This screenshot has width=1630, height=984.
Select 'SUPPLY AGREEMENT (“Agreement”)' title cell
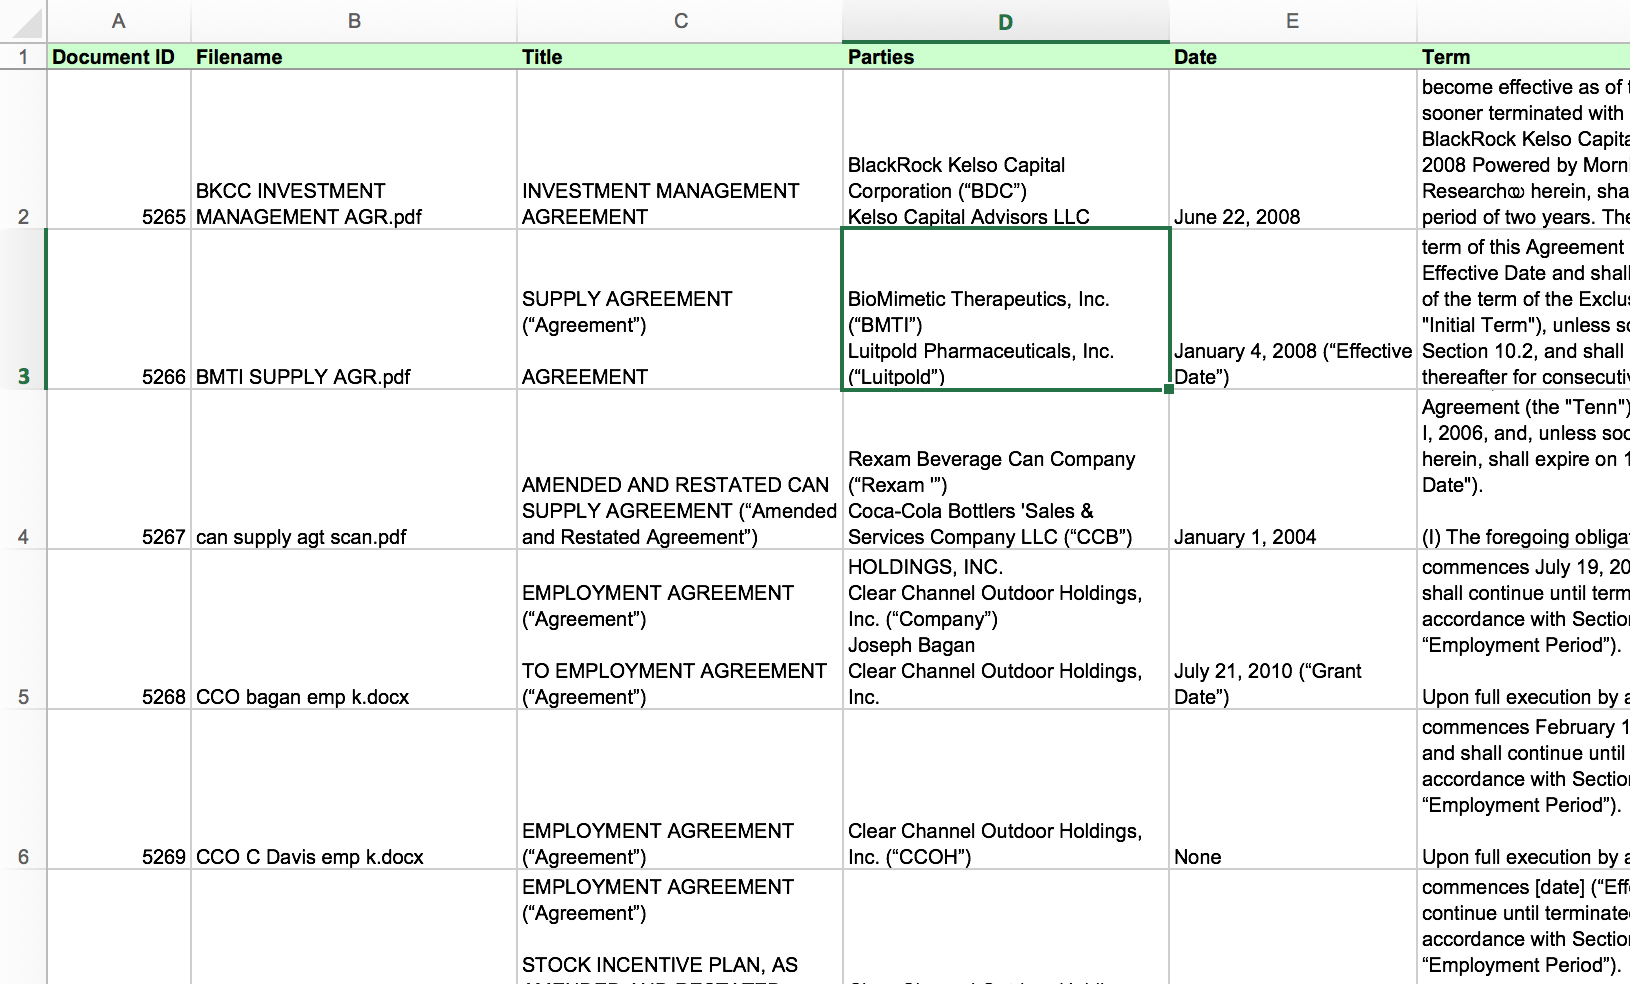[x=680, y=310]
